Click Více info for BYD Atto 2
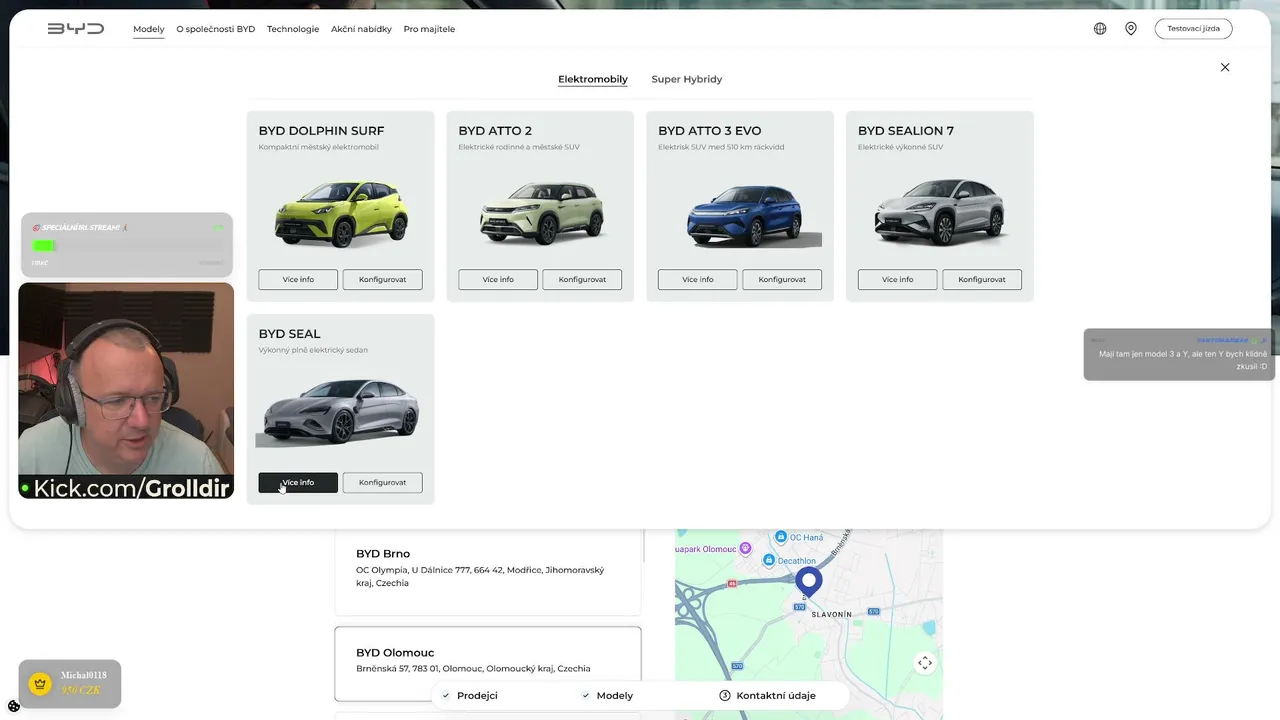 (498, 280)
